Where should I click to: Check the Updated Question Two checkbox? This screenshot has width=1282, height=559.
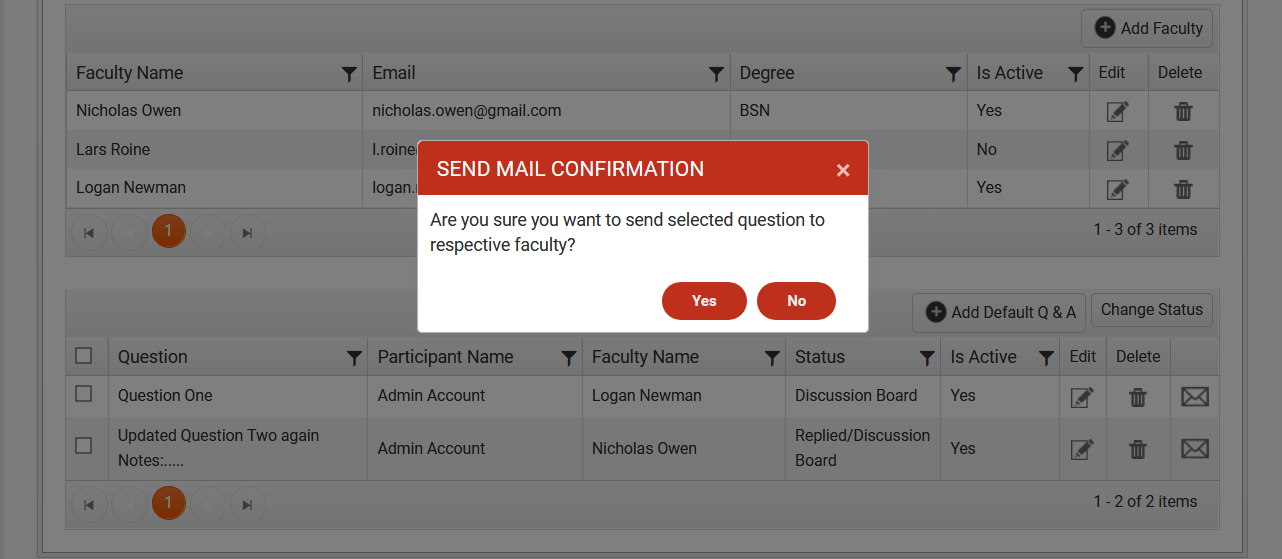click(x=84, y=446)
